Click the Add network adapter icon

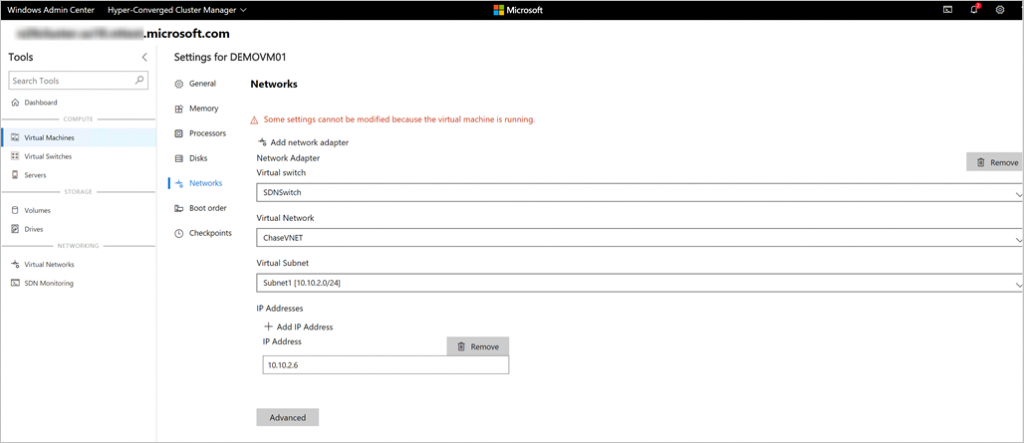[x=263, y=142]
